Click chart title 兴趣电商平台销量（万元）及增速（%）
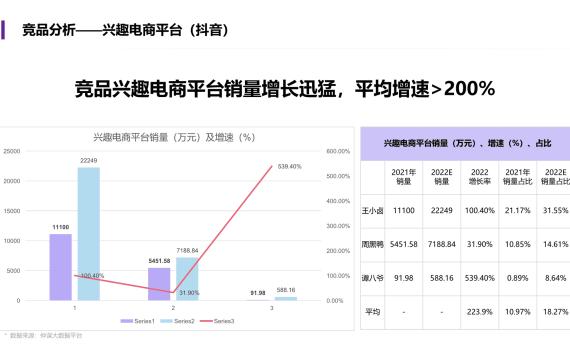Screen dimensions: 570x360 click(174, 137)
